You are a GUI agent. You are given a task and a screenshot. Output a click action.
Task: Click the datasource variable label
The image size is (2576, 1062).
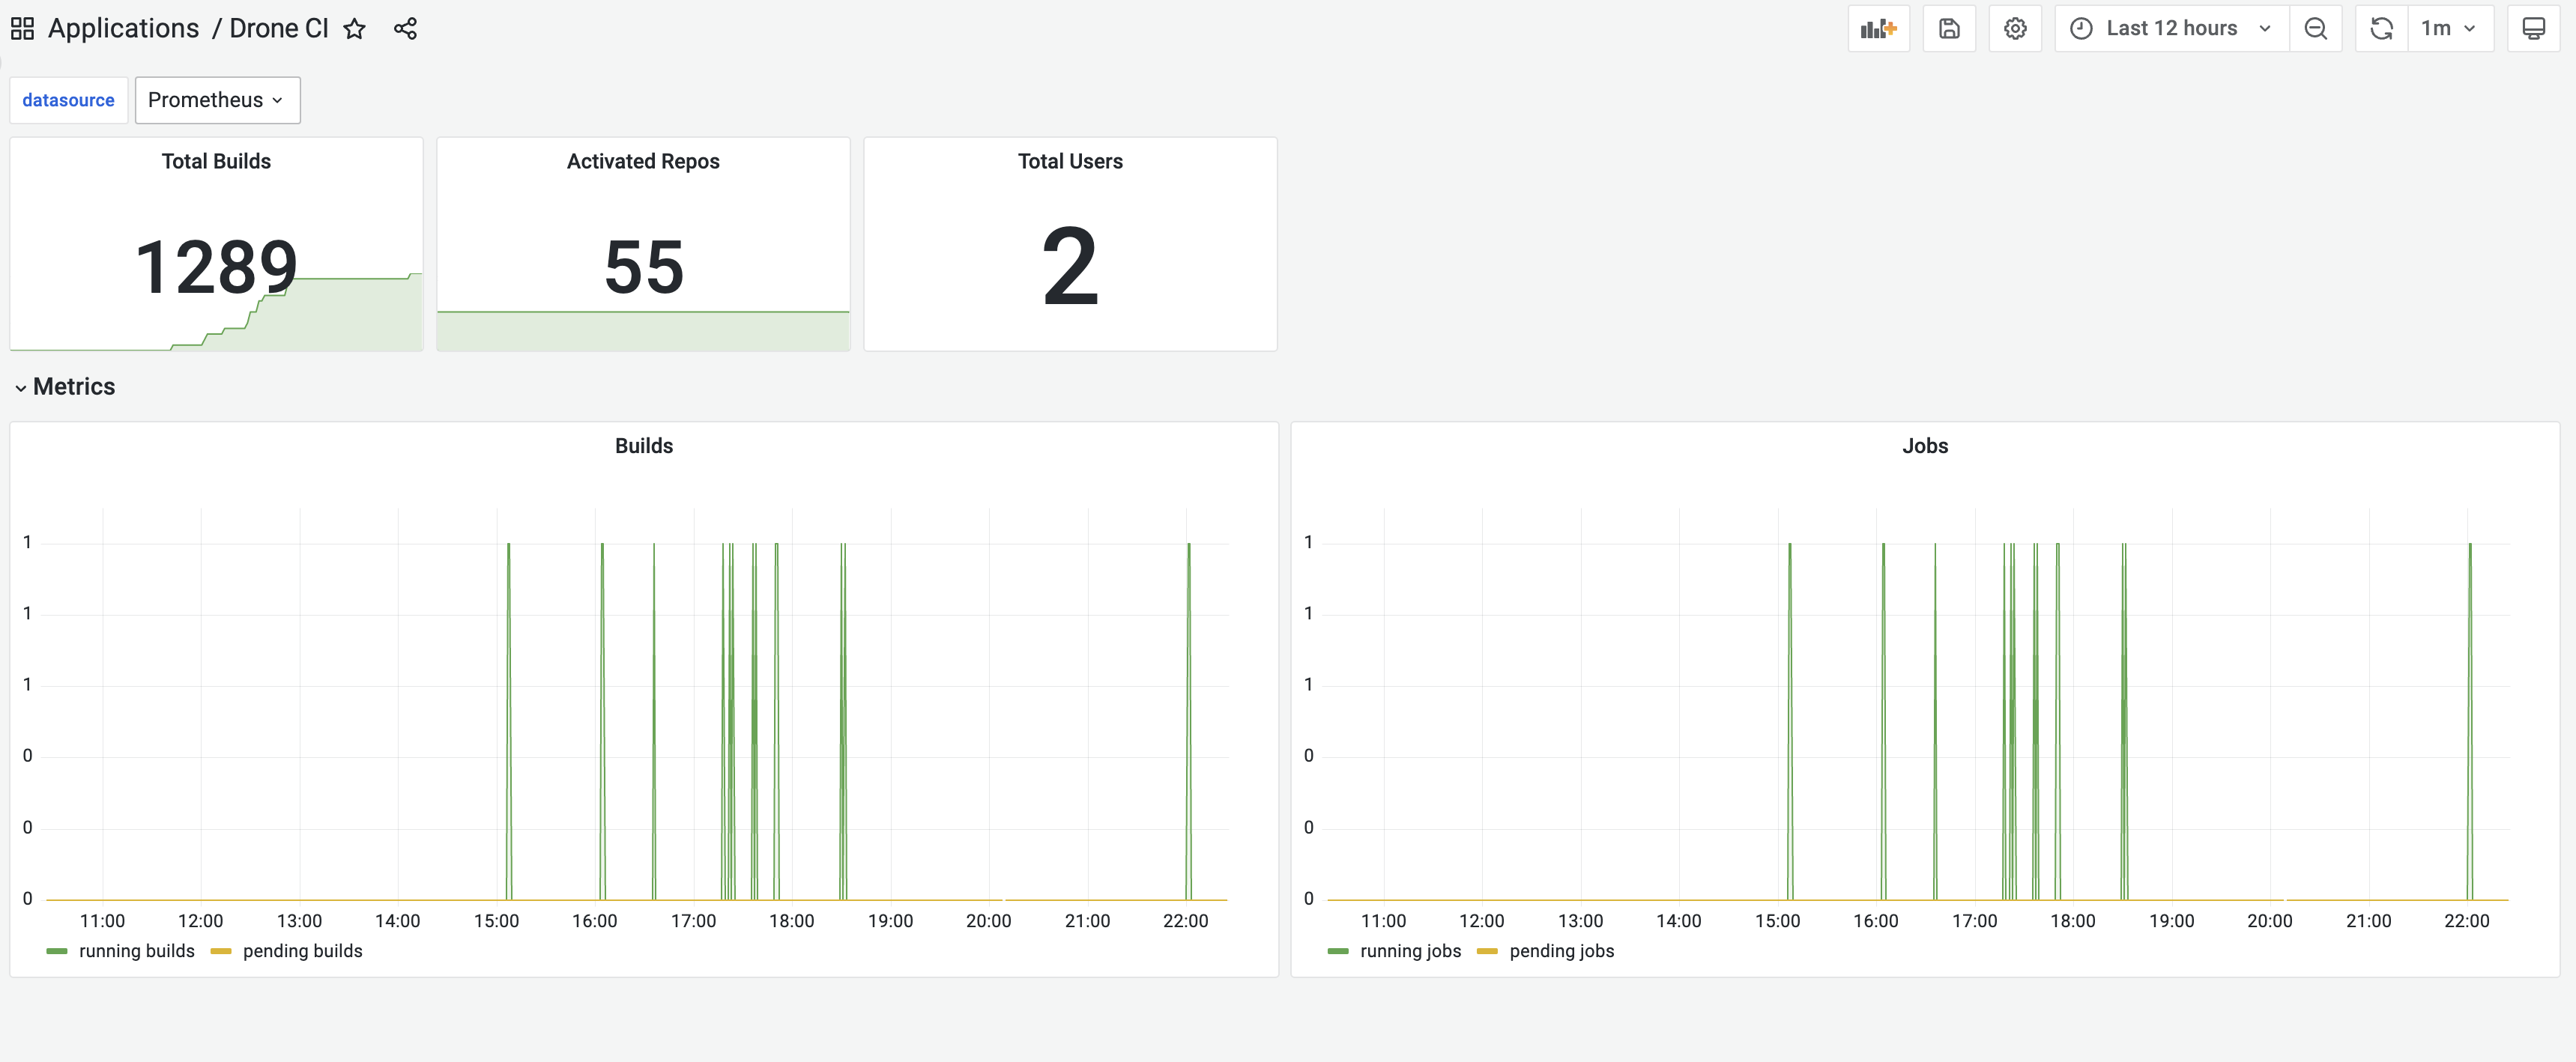68,100
